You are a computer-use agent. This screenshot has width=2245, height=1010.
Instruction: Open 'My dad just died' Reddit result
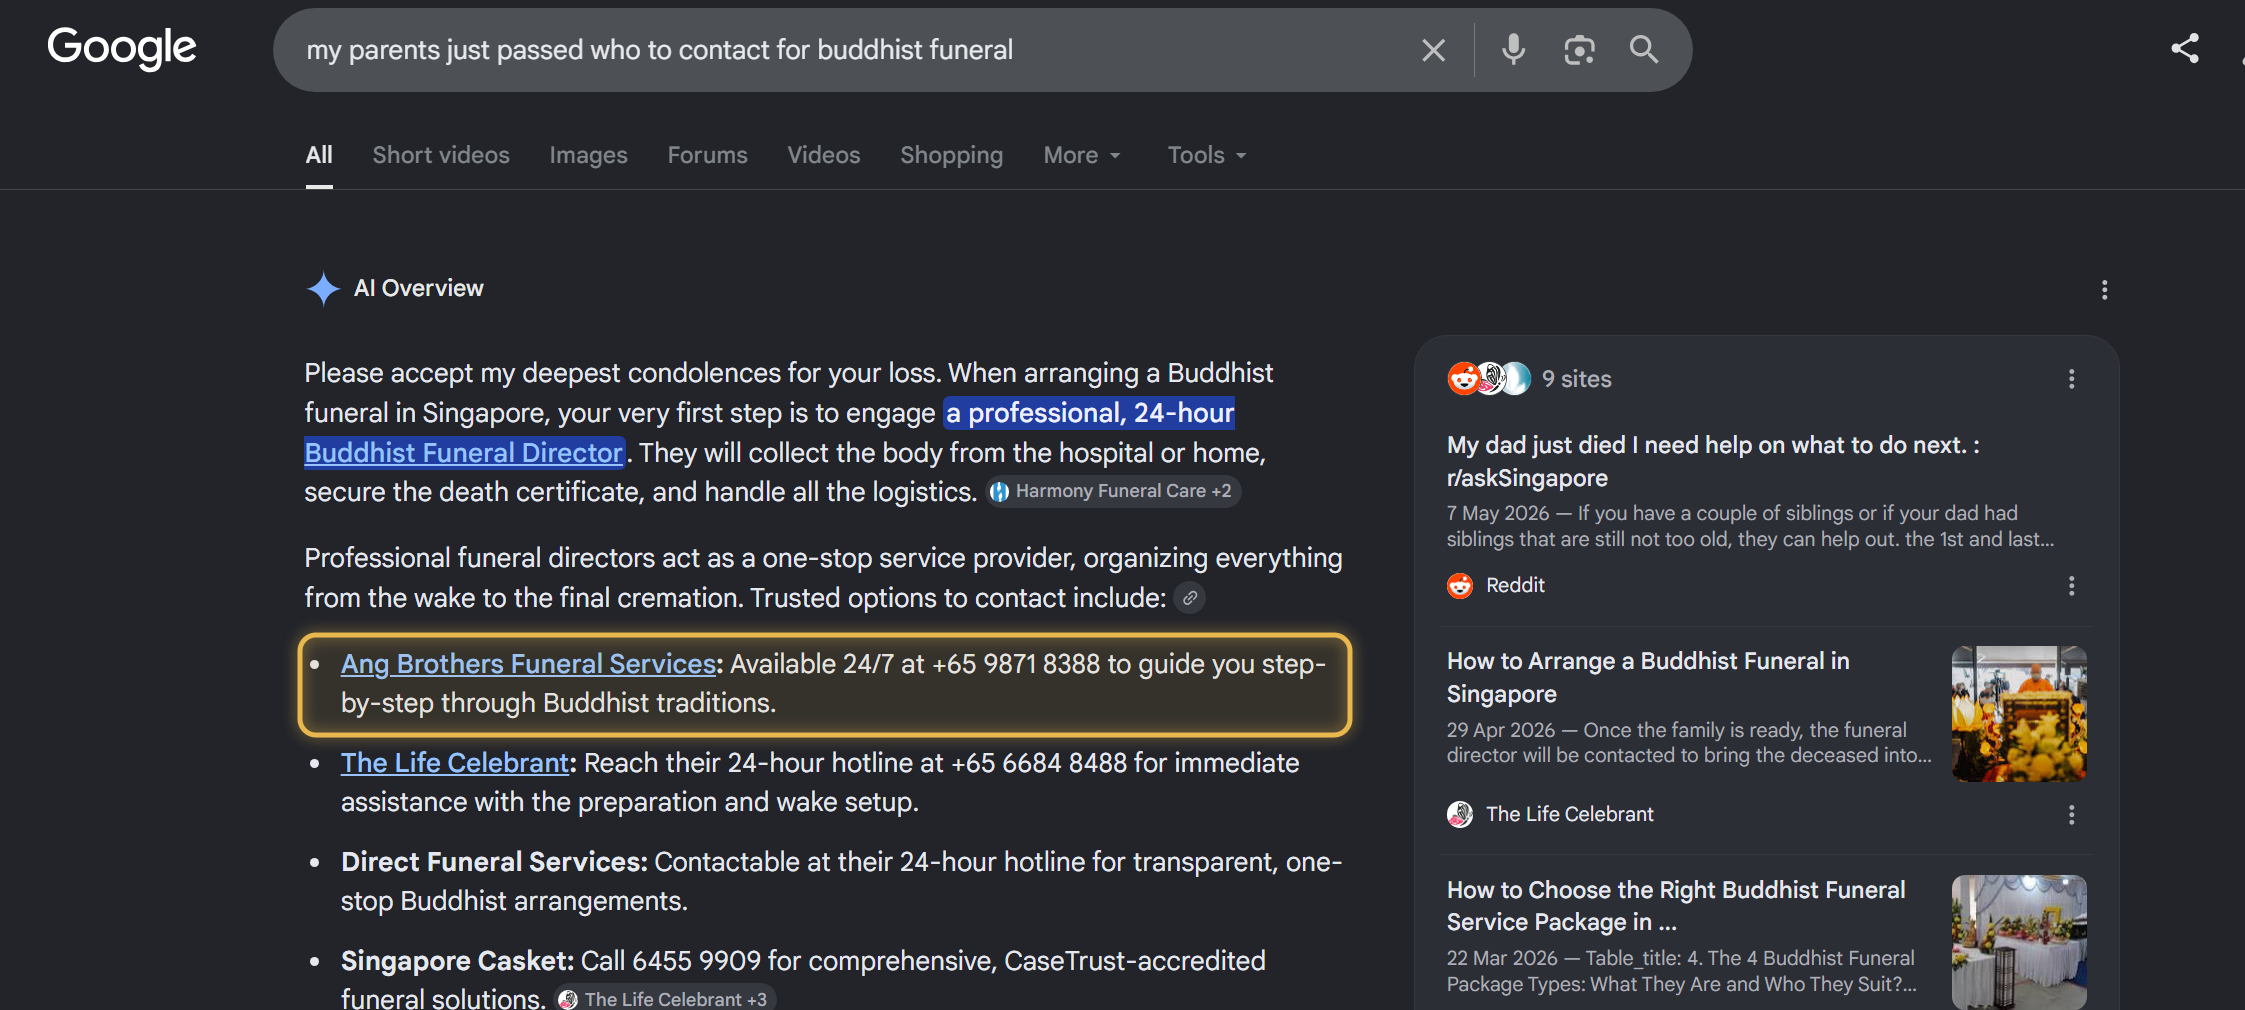pyautogui.click(x=1713, y=461)
